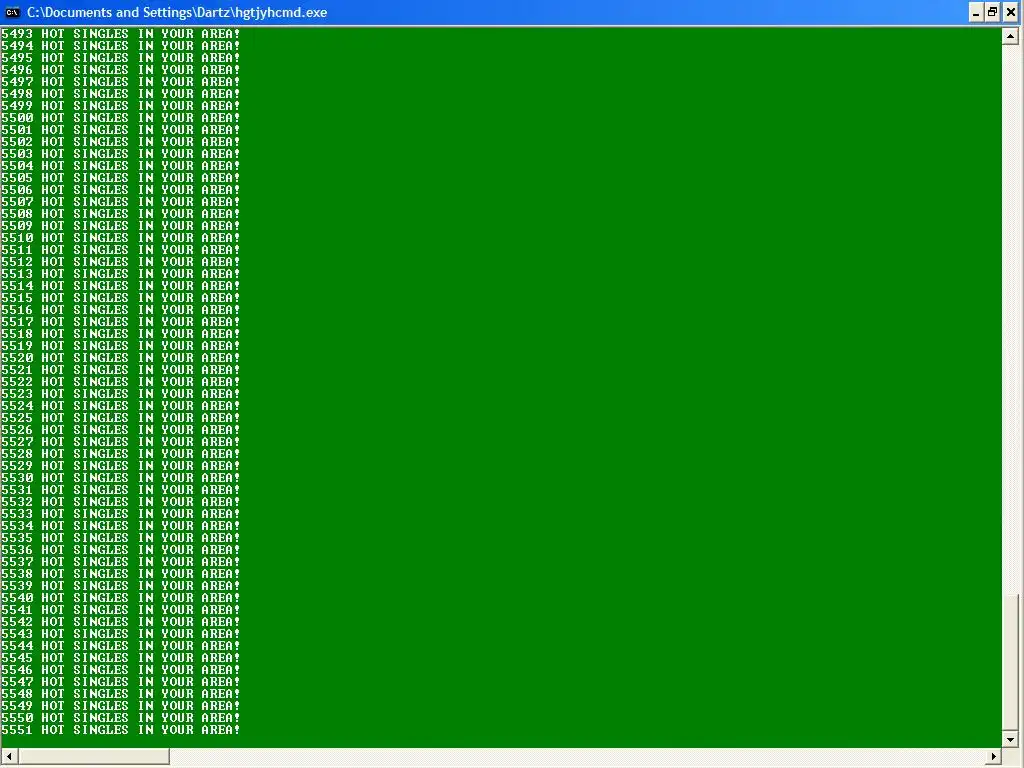Image resolution: width=1024 pixels, height=768 pixels.
Task: Click the last line numbered 5551
Action: (120, 730)
